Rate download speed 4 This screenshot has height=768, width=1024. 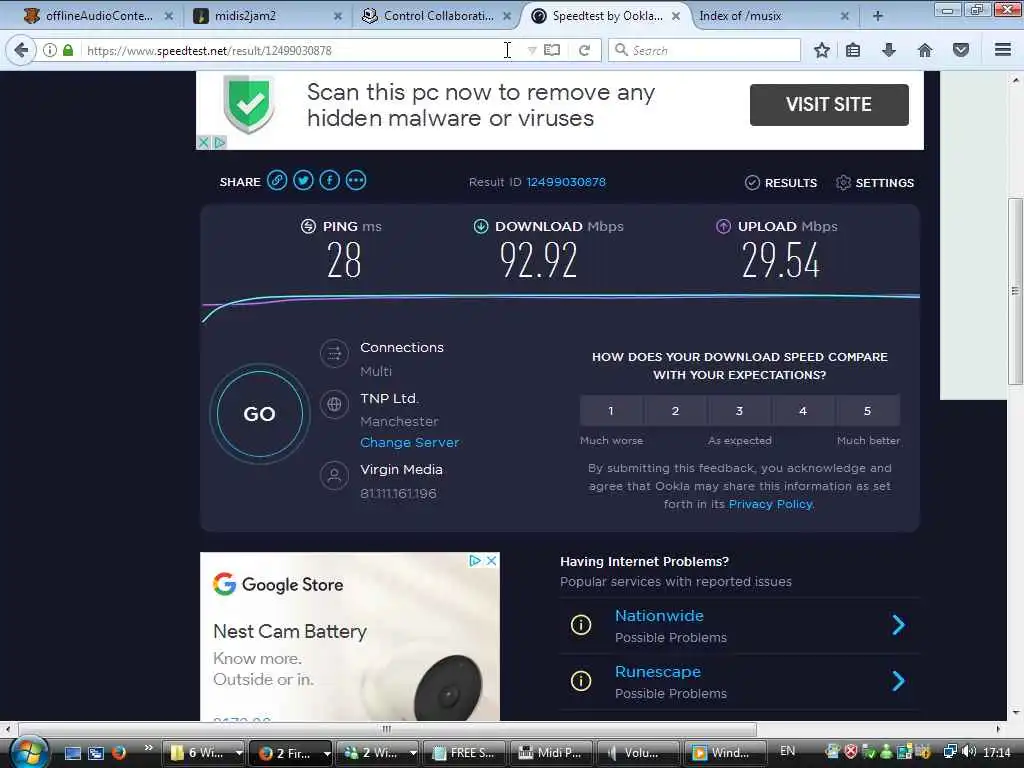click(803, 411)
